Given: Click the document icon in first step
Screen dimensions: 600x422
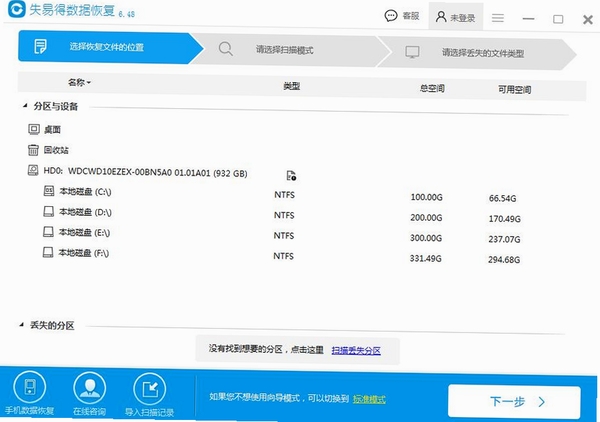Looking at the screenshot, I should point(40,46).
